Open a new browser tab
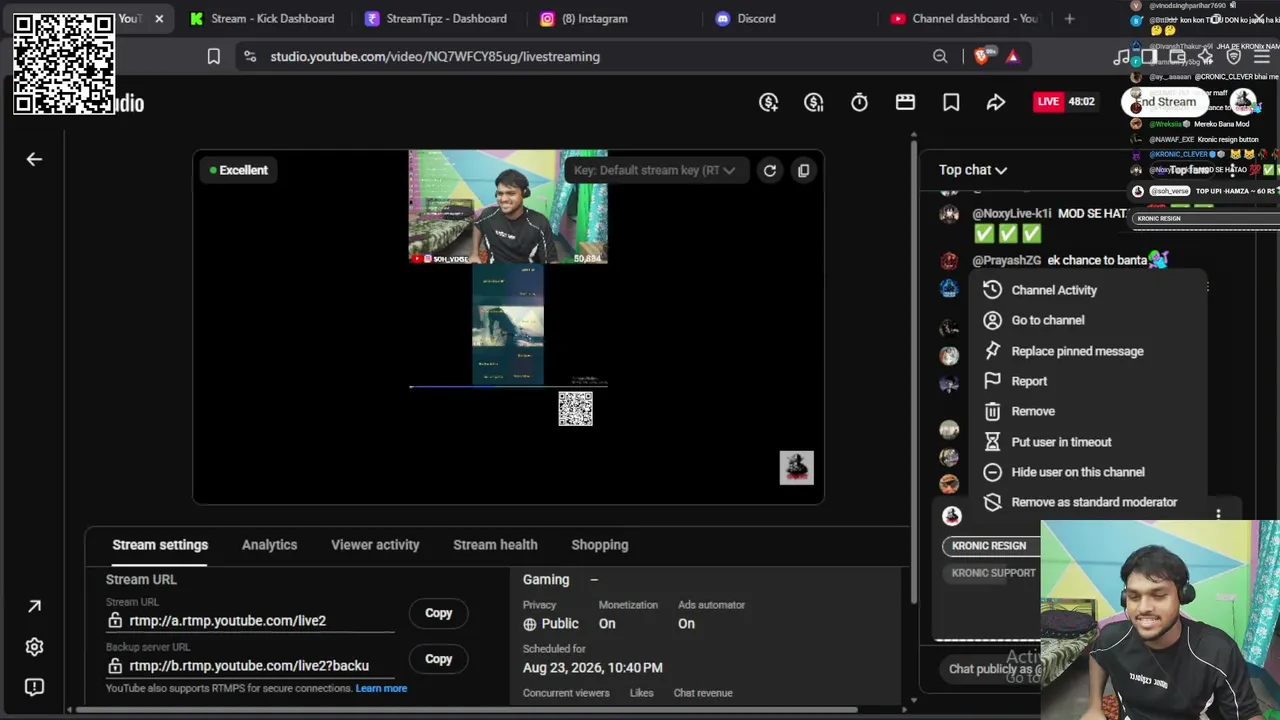This screenshot has height=720, width=1280. (x=1069, y=18)
